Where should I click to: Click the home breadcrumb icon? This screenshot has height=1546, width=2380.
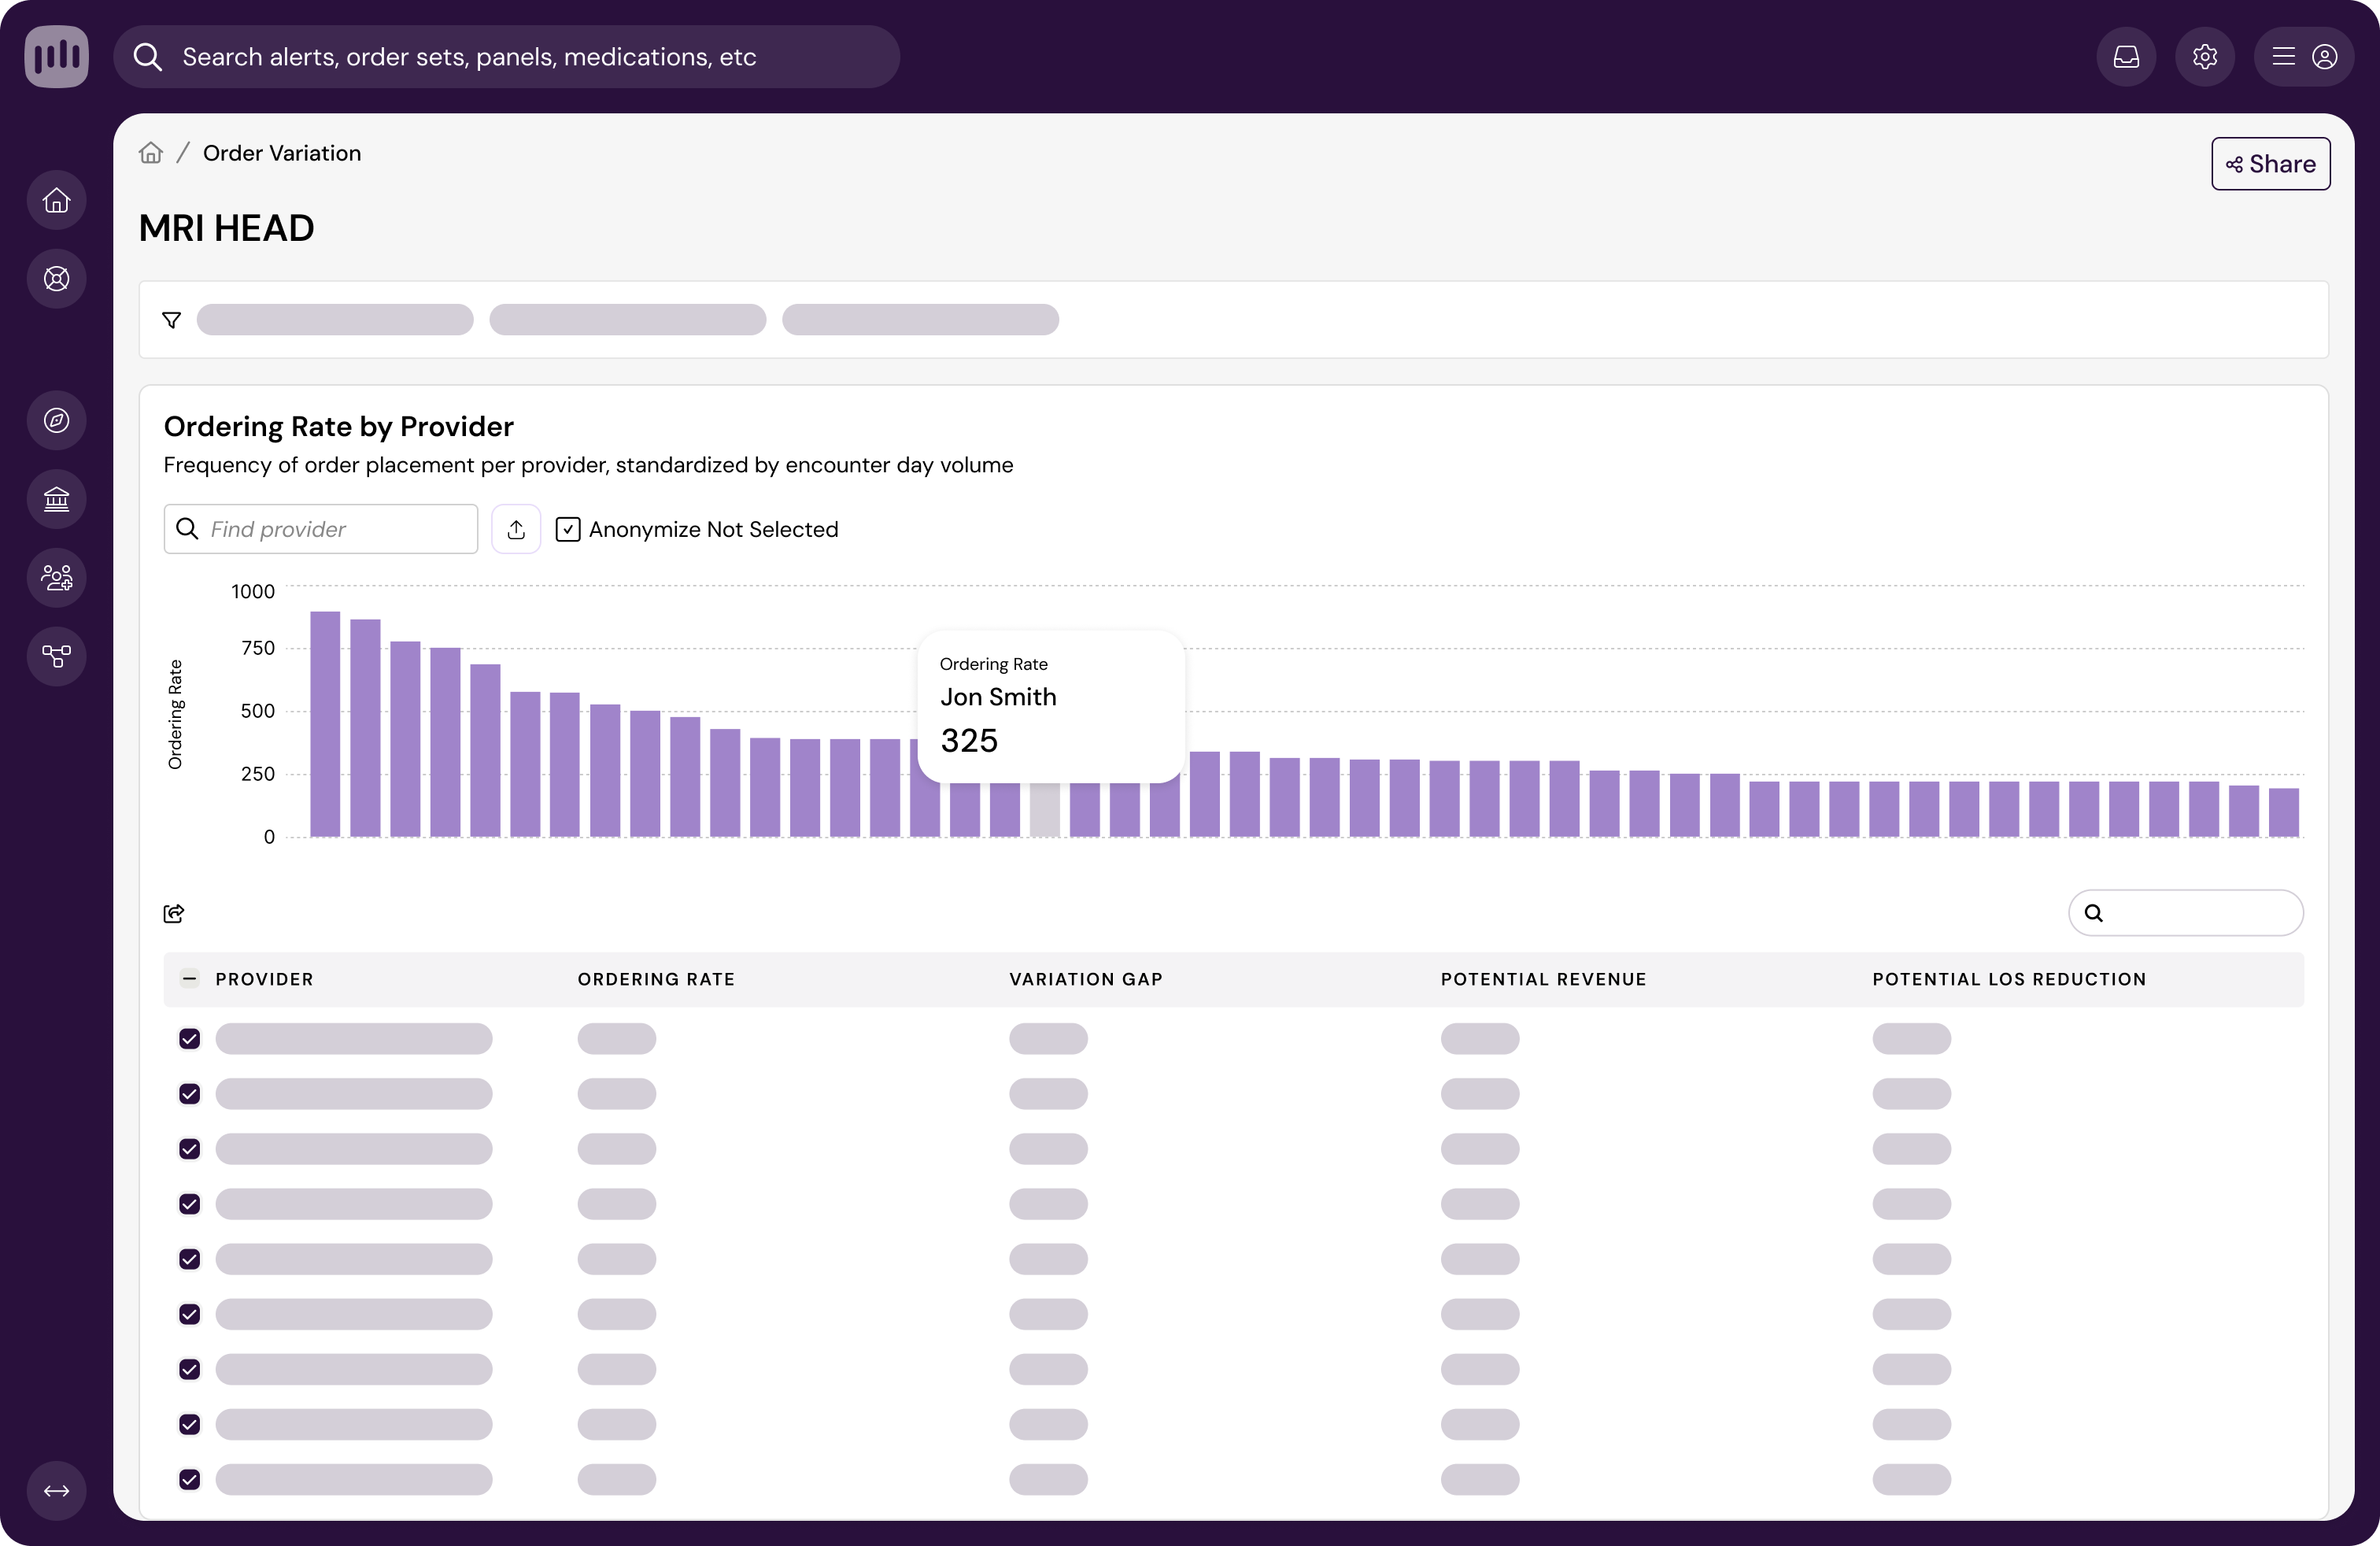click(151, 153)
